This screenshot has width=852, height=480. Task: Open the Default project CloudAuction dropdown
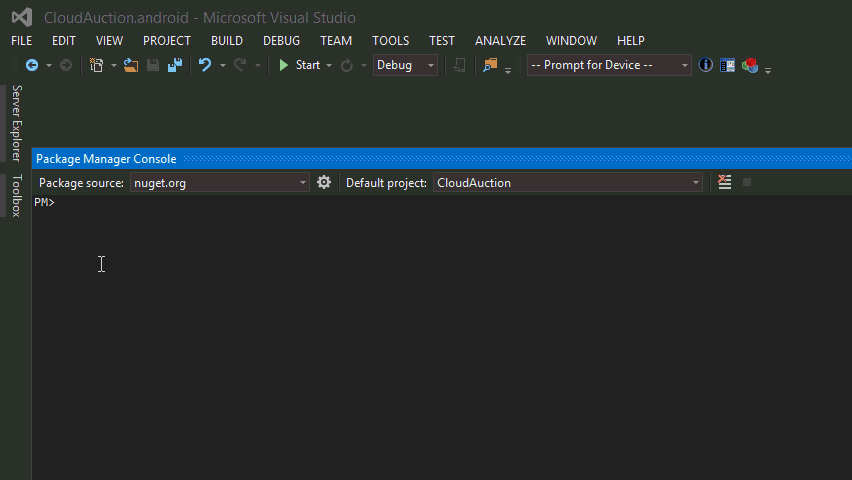[568, 183]
